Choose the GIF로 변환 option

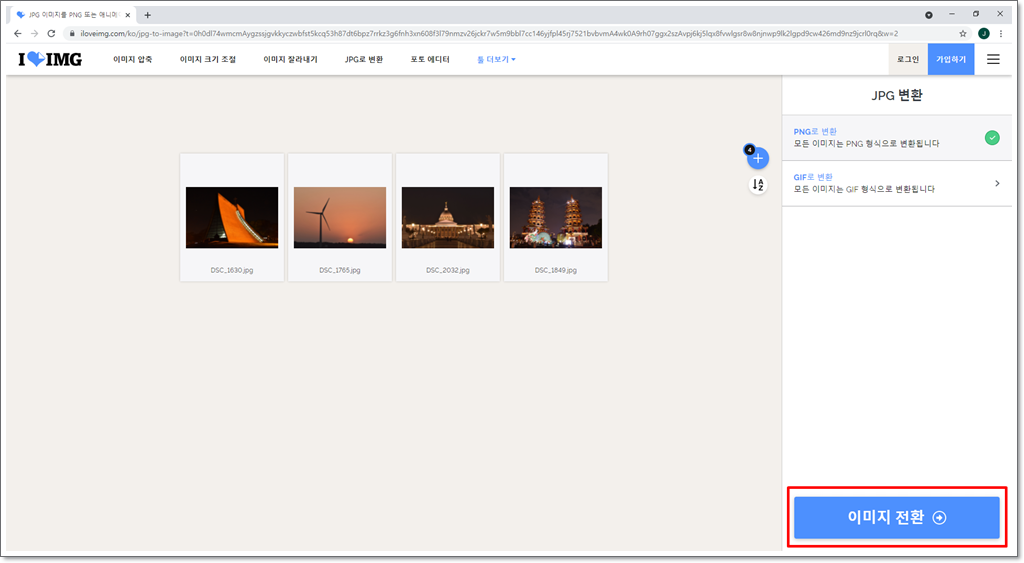(897, 184)
